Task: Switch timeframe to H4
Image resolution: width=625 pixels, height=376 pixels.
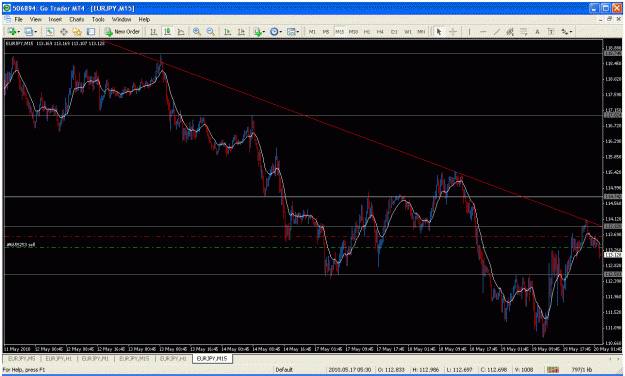Action: [x=380, y=31]
